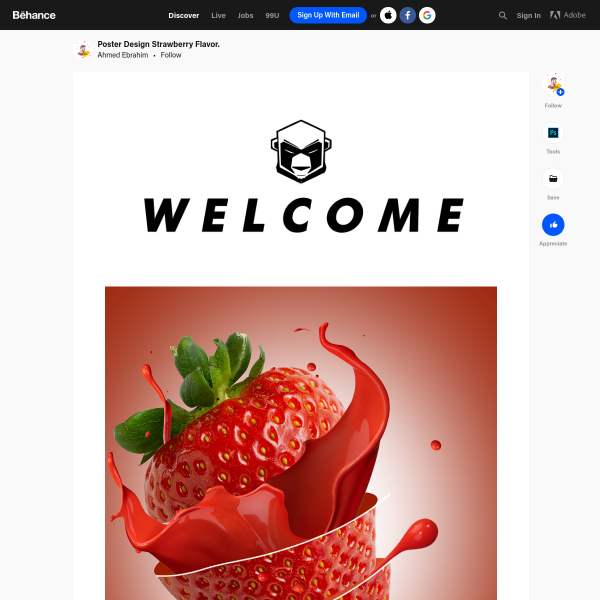Open the 99U link
This screenshot has width=600, height=600.
coord(272,15)
